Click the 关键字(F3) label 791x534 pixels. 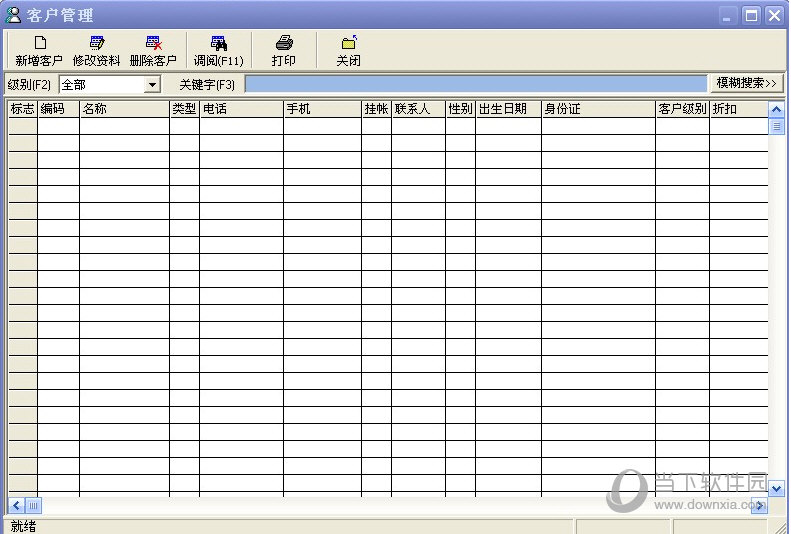tap(207, 85)
